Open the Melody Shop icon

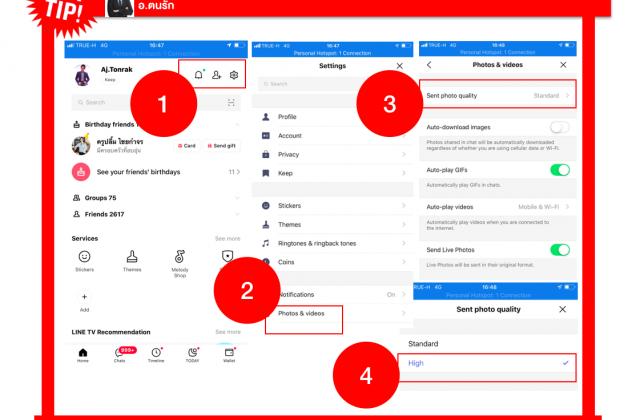pos(179,256)
